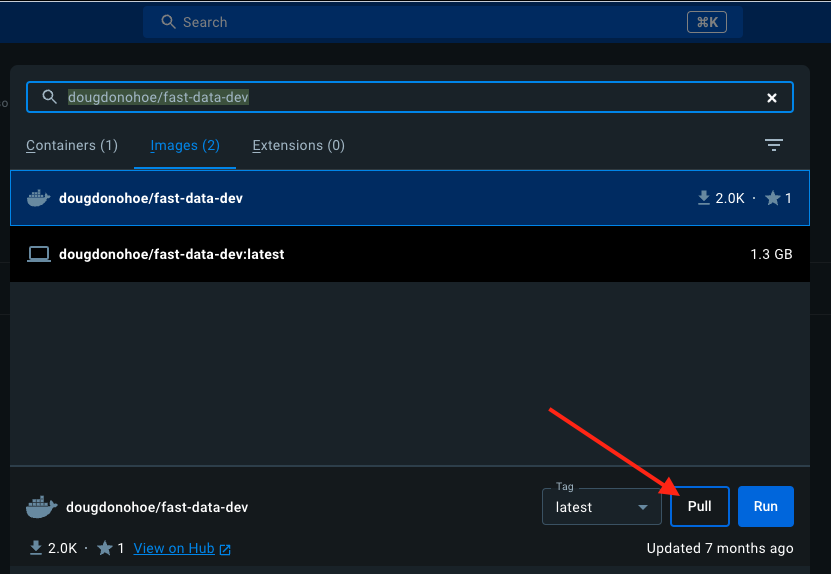Click the external link icon after View on Hub
The width and height of the screenshot is (831, 574).
click(x=225, y=550)
